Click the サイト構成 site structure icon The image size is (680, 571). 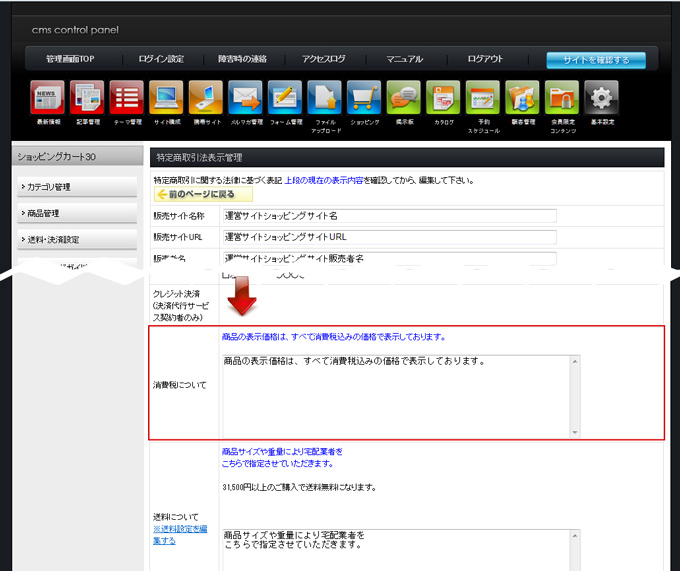pos(166,98)
